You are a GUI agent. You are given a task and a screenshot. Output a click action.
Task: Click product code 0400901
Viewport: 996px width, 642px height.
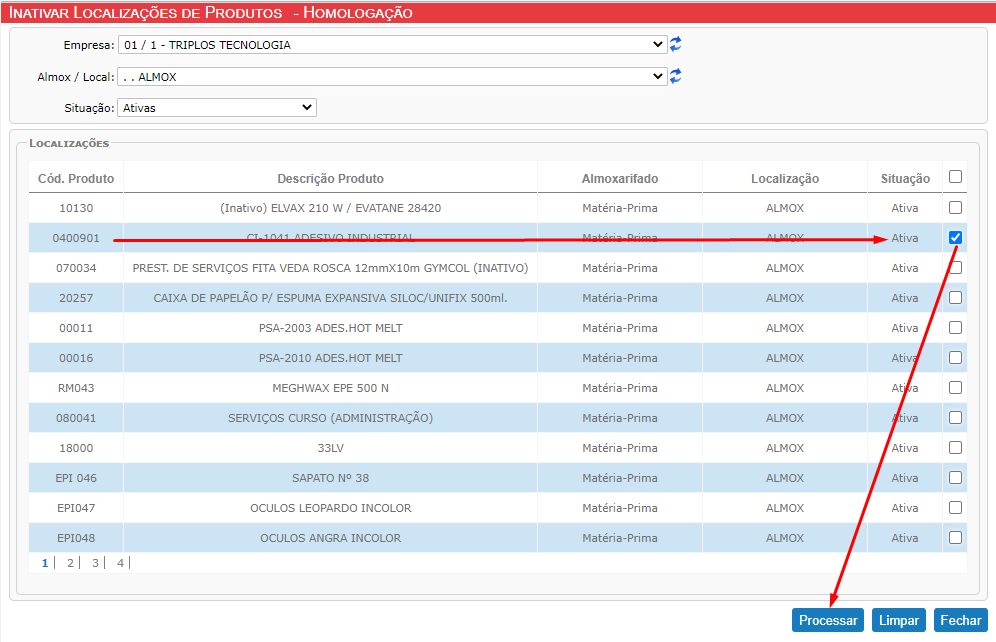click(76, 237)
